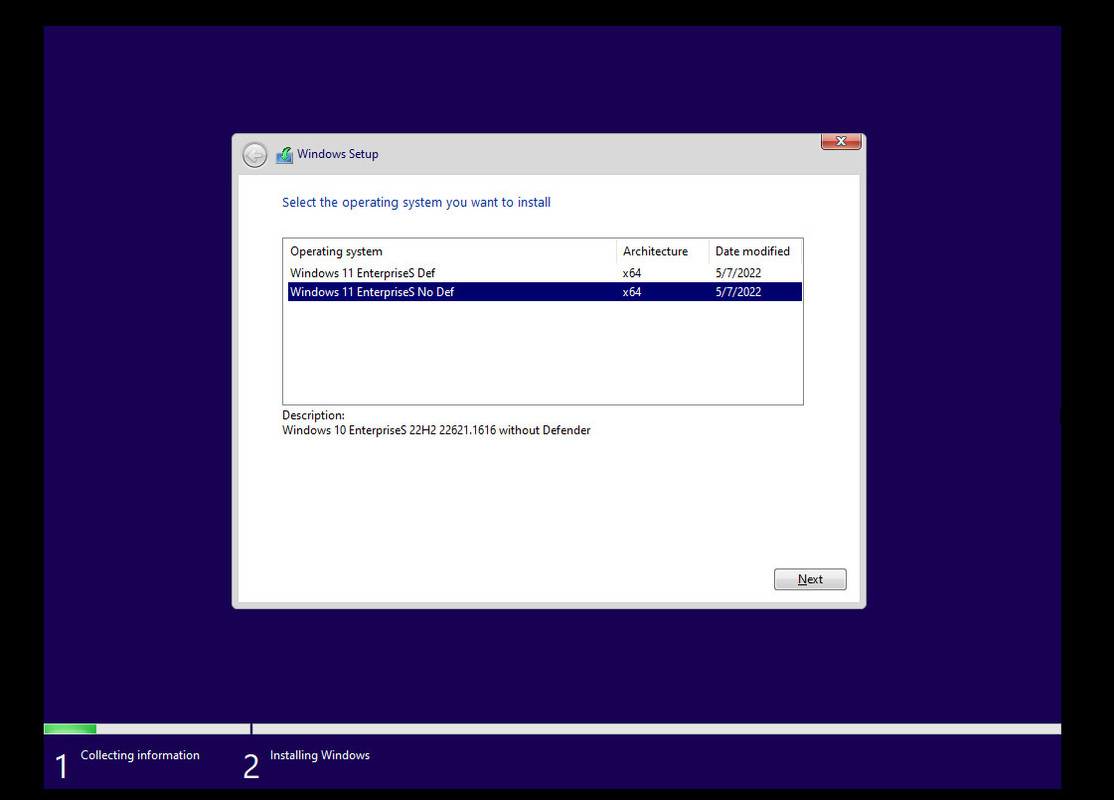Click 5/7/2022 in the EnterpriseS Def row
Image resolution: width=1114 pixels, height=800 pixels.
click(x=738, y=273)
